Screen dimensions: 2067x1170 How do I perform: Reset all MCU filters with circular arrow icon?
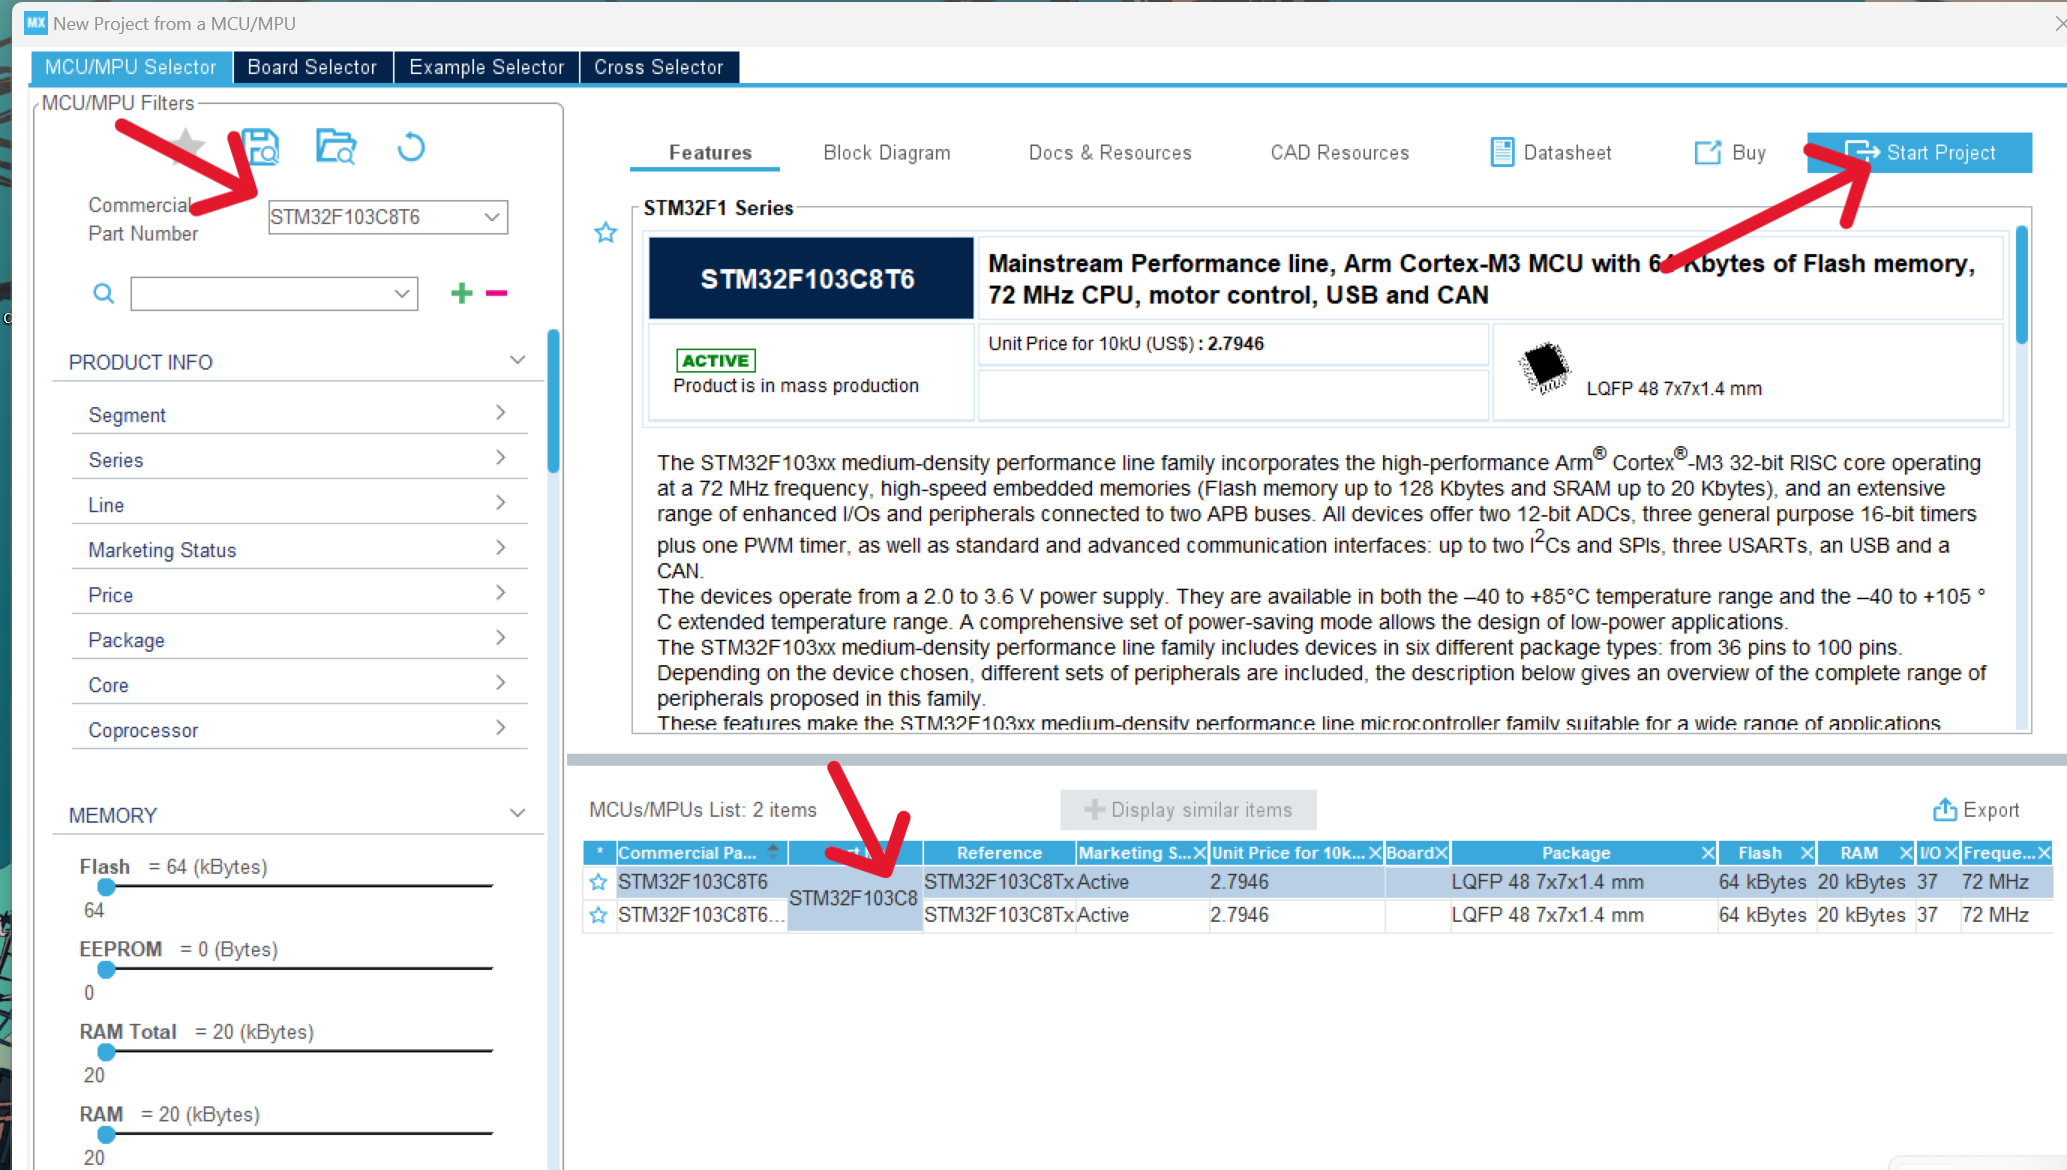[x=411, y=148]
